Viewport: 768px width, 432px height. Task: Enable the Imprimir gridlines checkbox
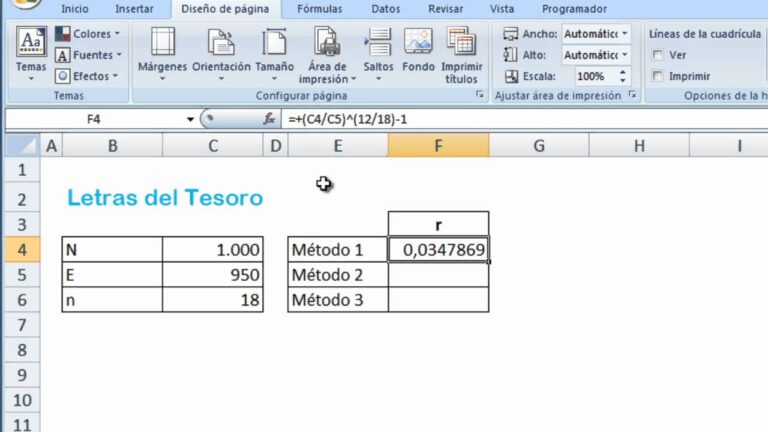pos(657,76)
